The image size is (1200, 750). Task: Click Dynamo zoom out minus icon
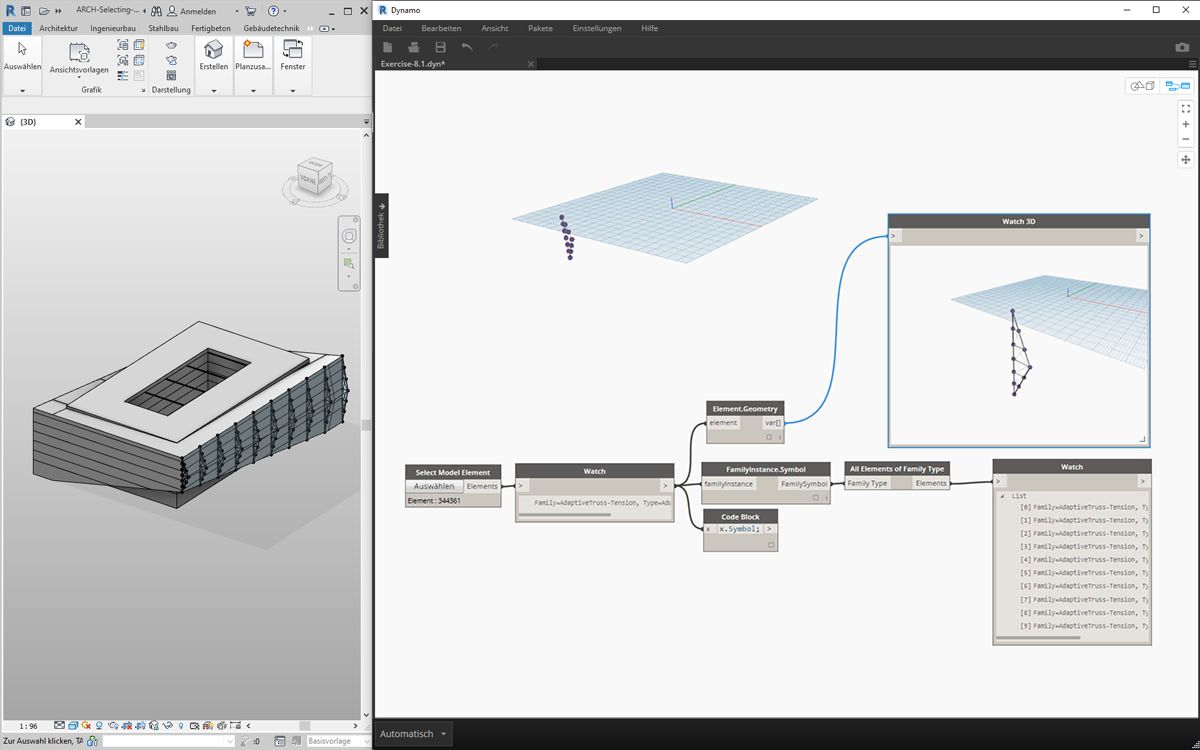coord(1186,139)
